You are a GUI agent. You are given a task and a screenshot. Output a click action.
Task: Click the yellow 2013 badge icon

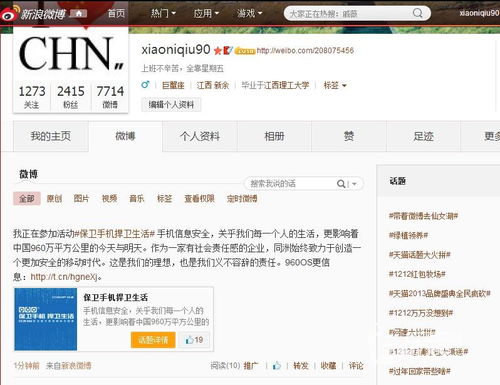245,51
